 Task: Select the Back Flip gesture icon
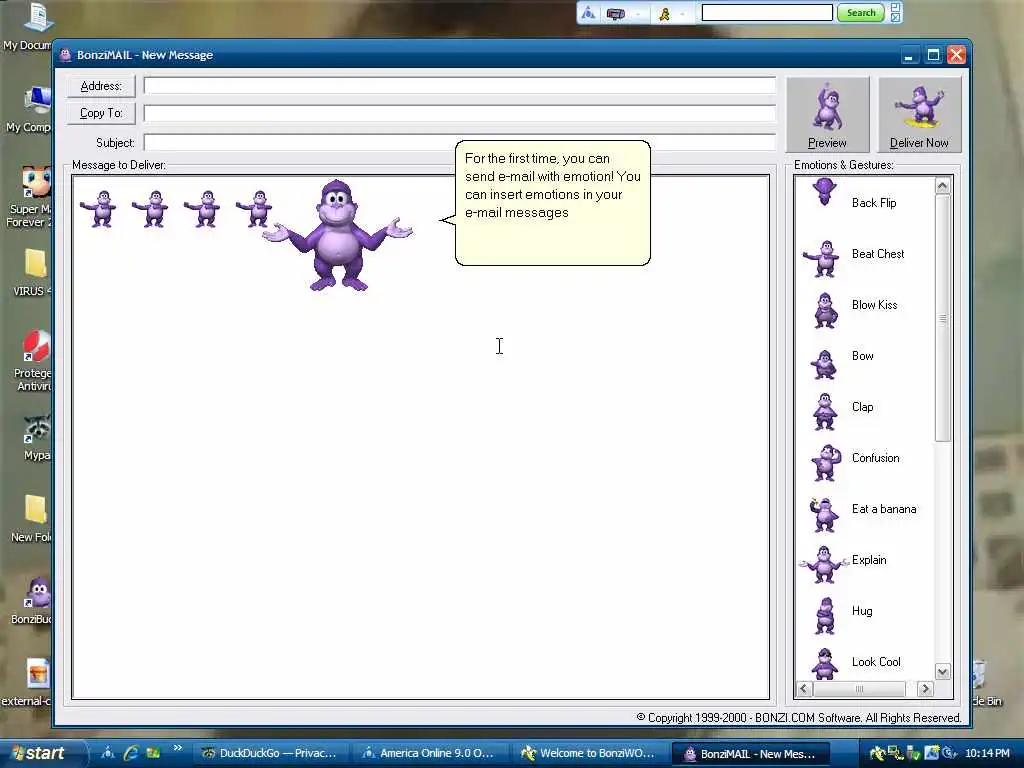824,193
